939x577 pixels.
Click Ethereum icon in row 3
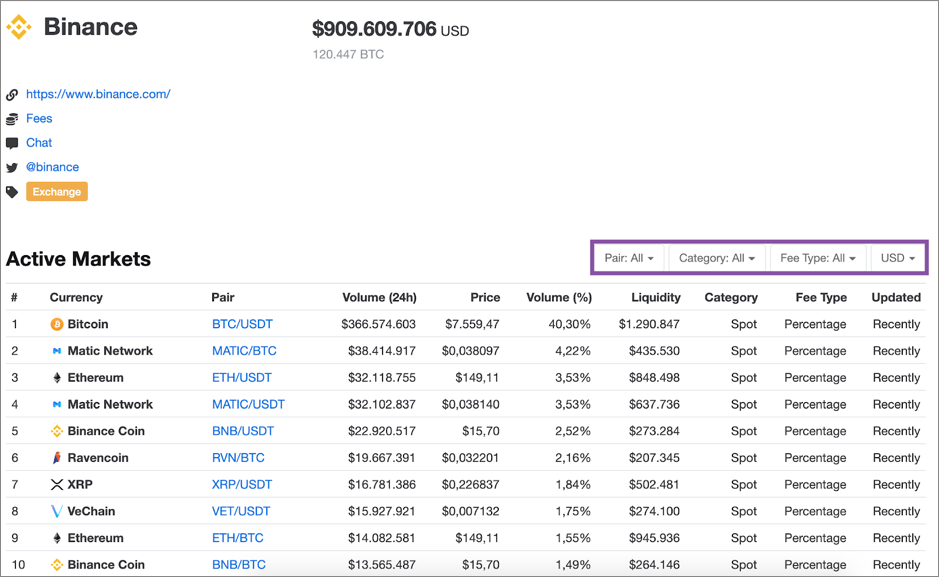57,378
